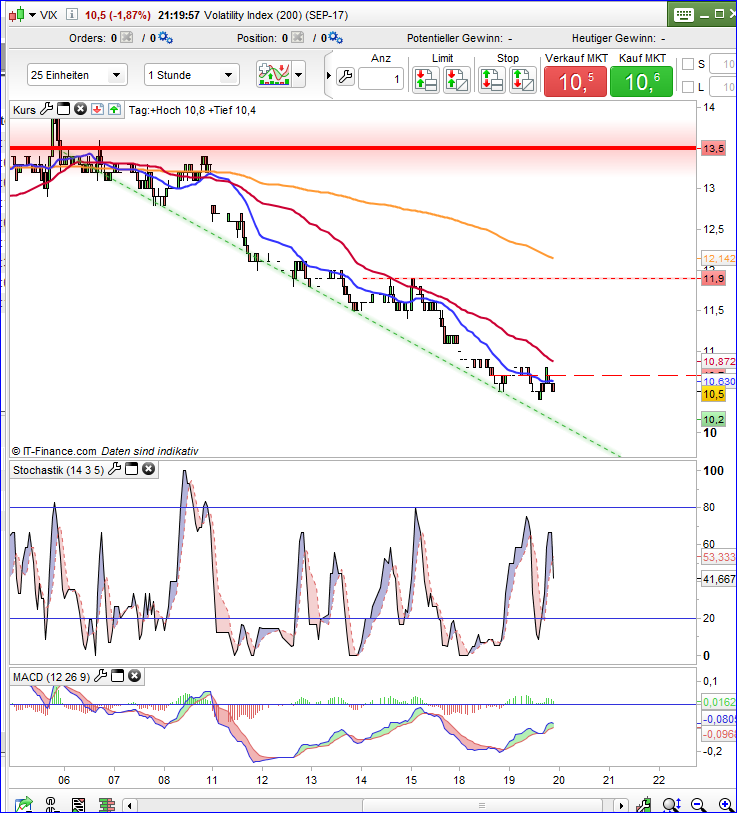
Task: Collapse the order panel triangle arrow
Action: click(x=329, y=76)
